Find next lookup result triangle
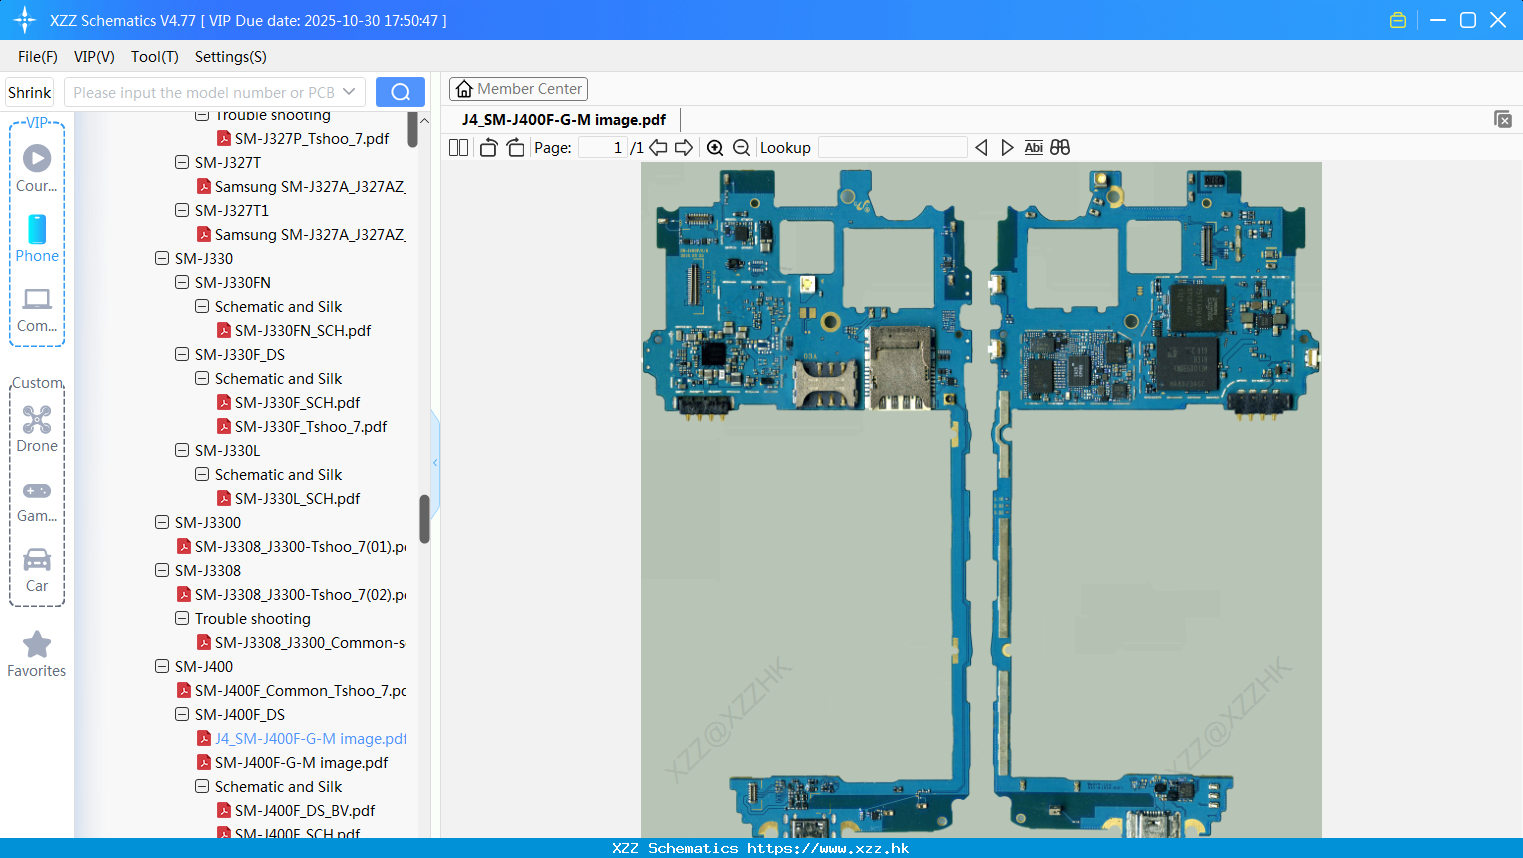The width and height of the screenshot is (1523, 858). [1007, 148]
